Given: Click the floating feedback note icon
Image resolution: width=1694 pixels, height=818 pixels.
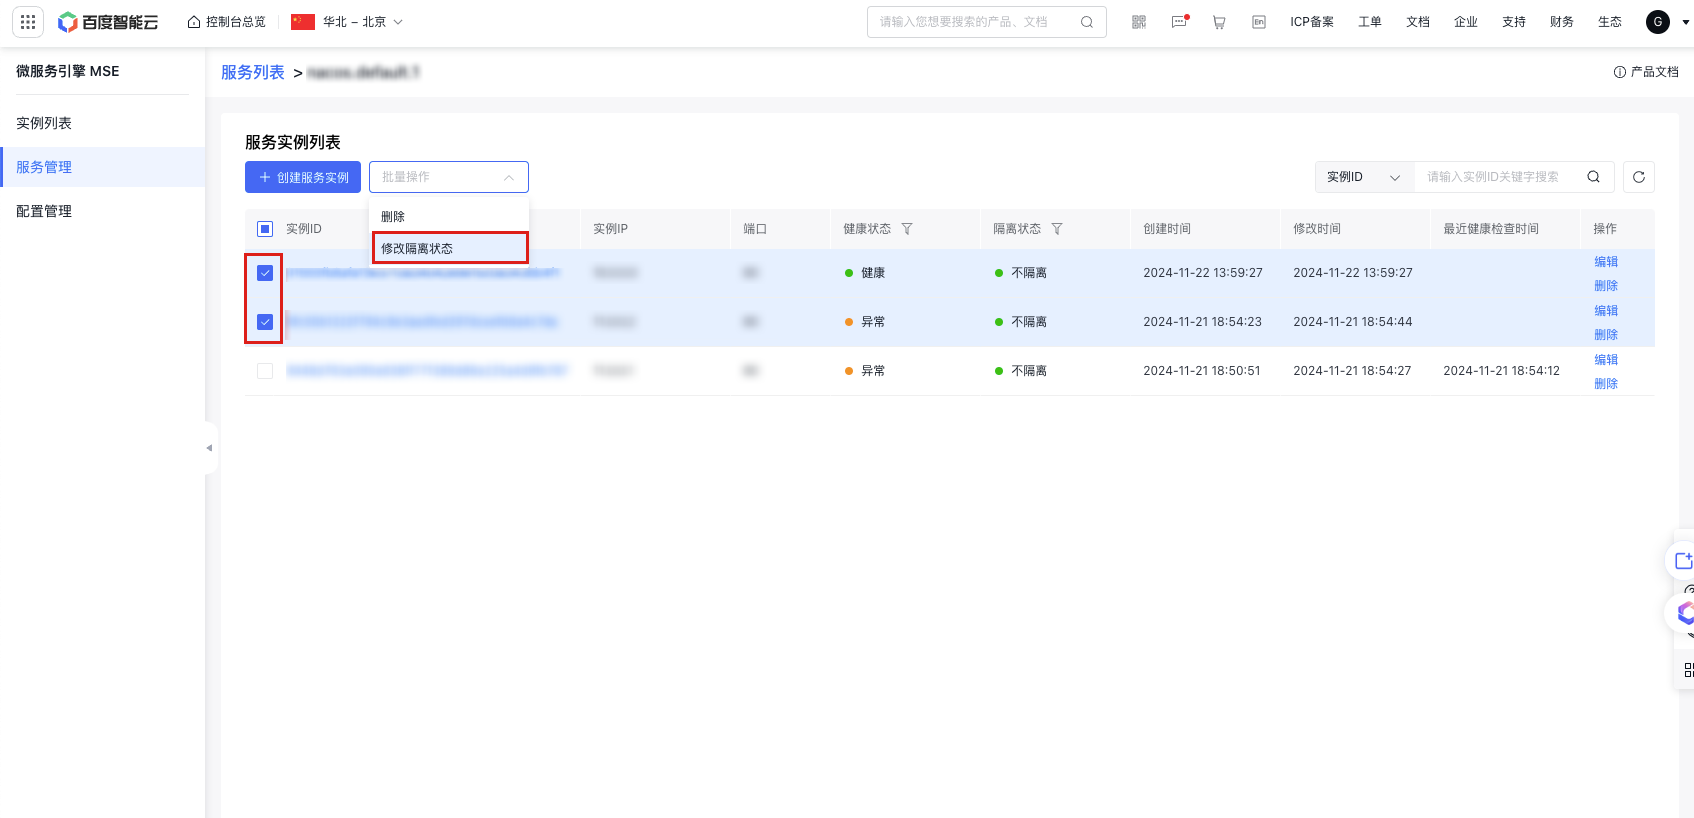Looking at the screenshot, I should pyautogui.click(x=1683, y=560).
